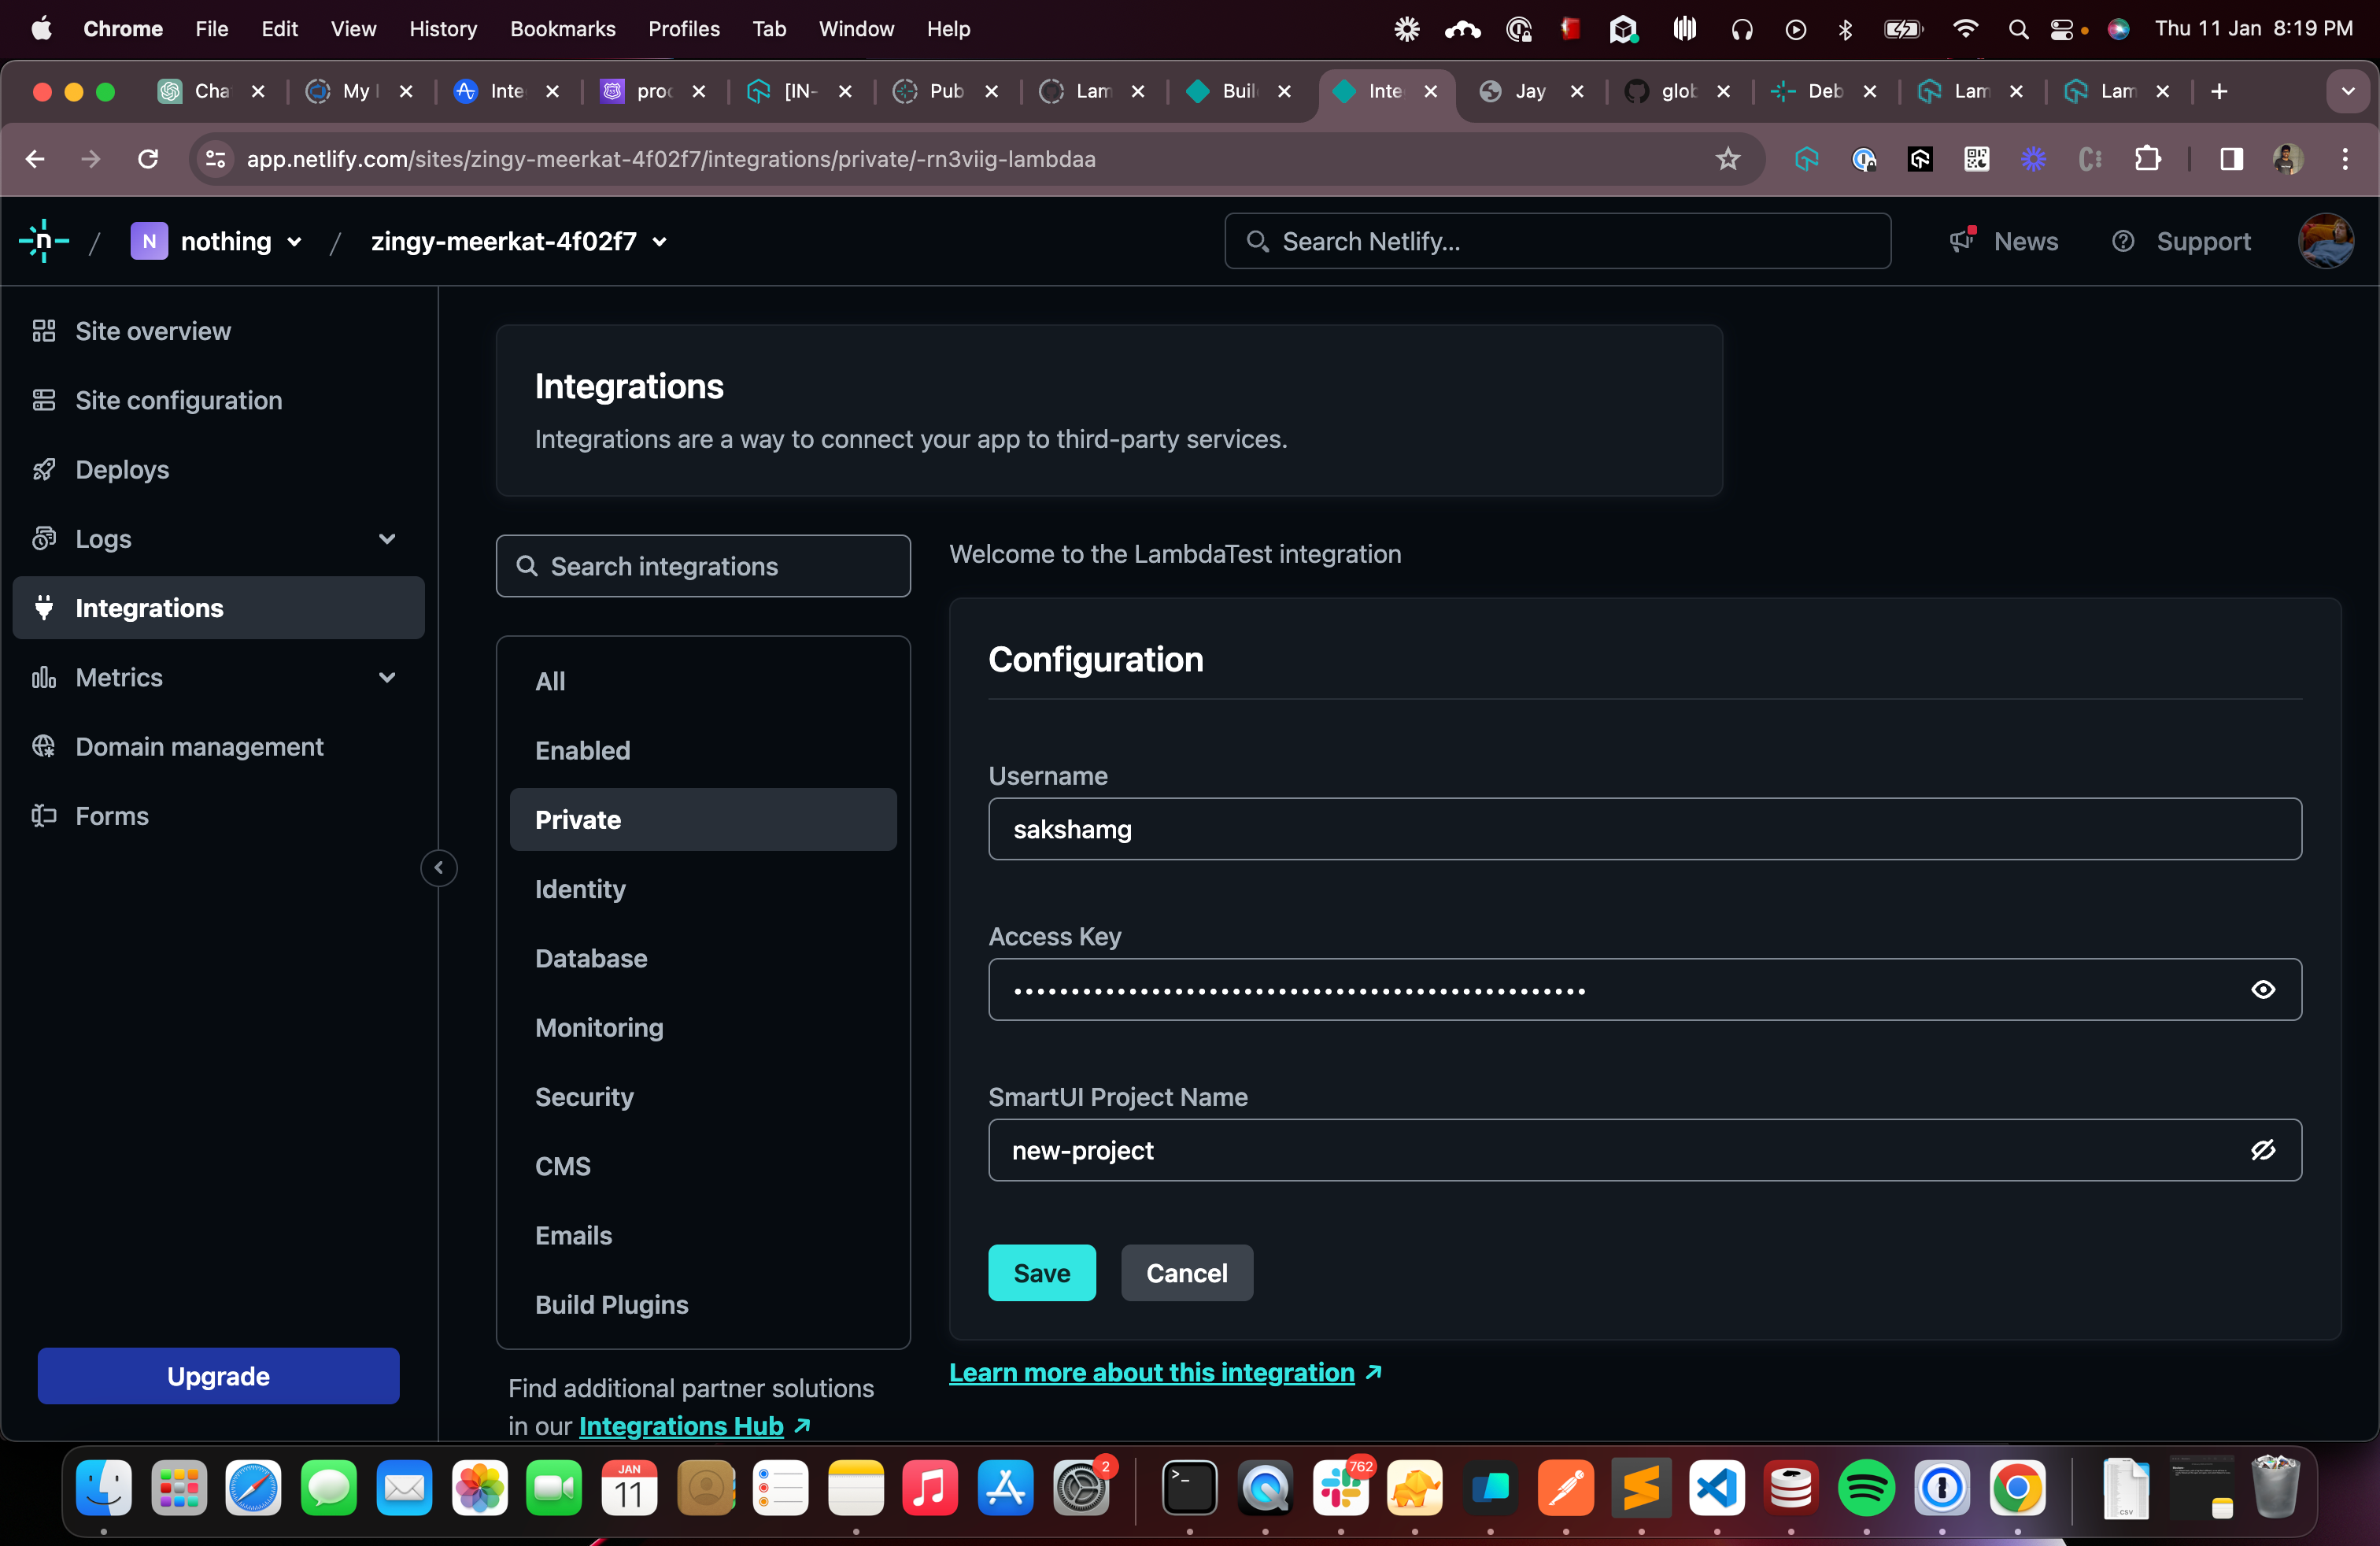Collapse the left sidebar panel
Viewport: 2380px width, 1546px height.
coord(438,868)
